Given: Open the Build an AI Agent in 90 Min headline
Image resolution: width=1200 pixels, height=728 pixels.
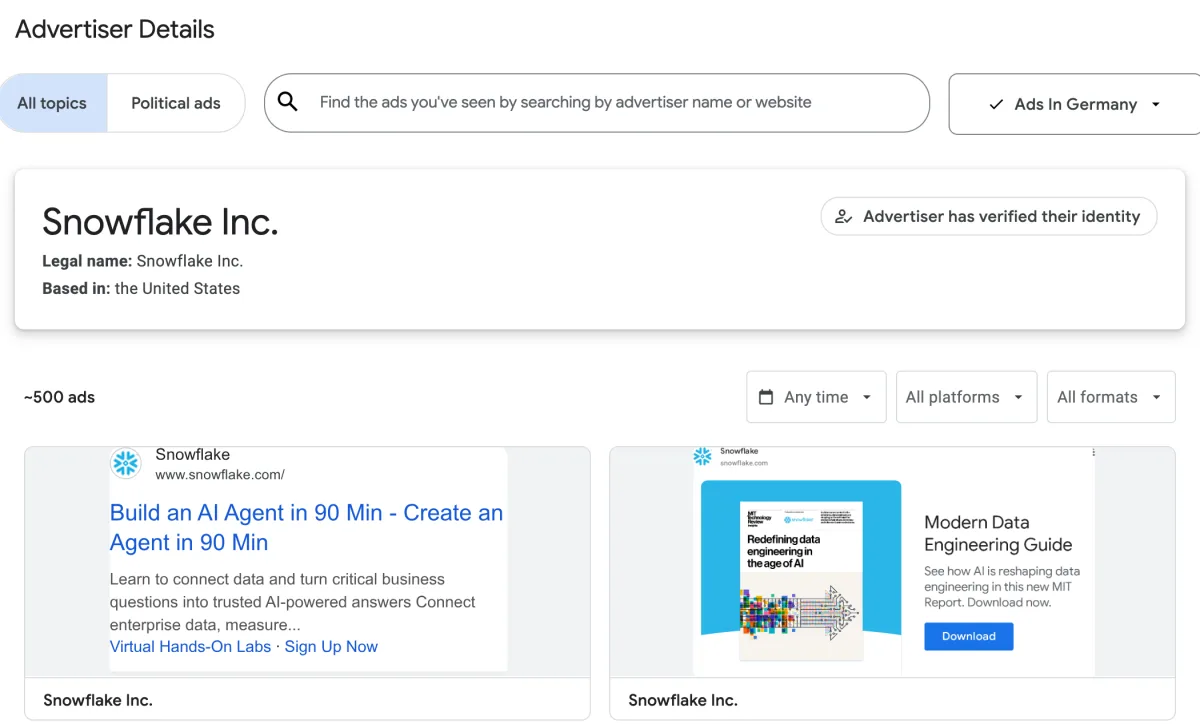Looking at the screenshot, I should tap(306, 528).
